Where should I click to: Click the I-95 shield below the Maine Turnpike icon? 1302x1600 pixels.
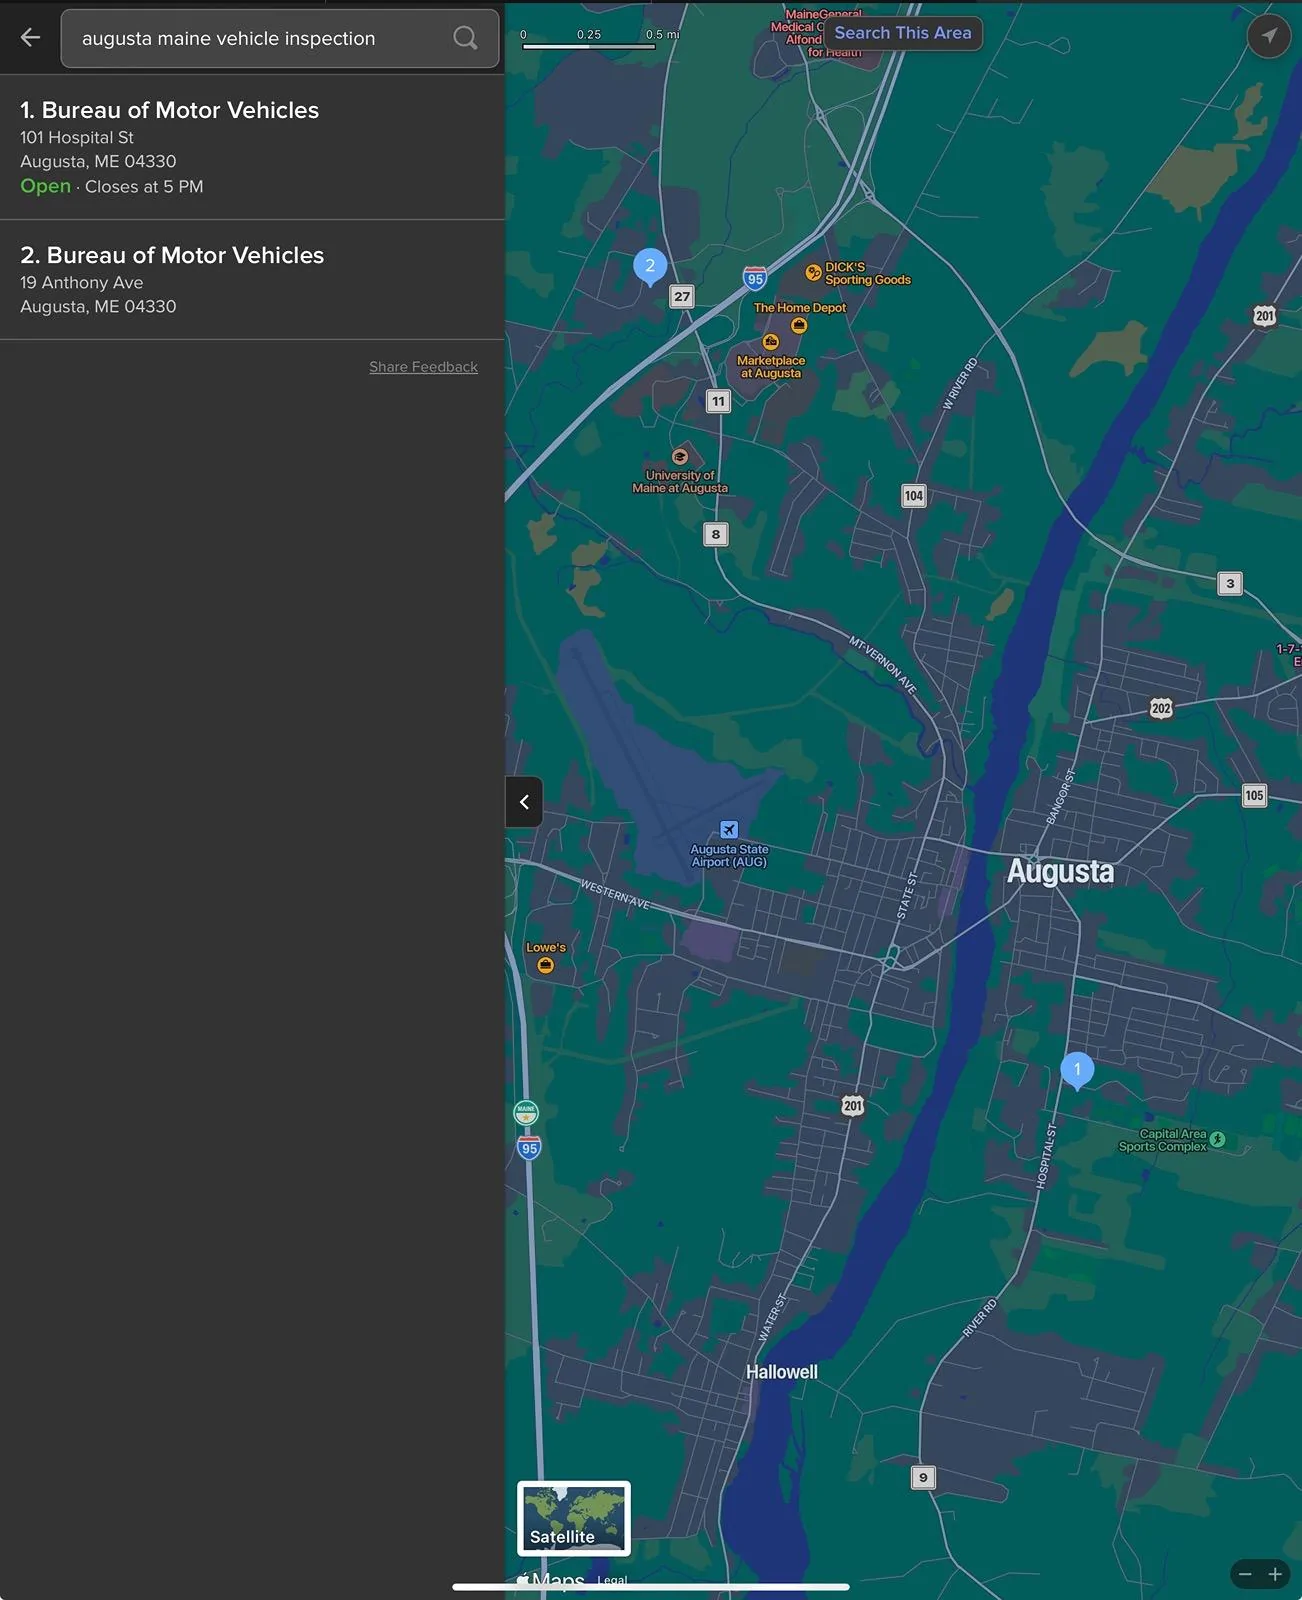click(529, 1148)
